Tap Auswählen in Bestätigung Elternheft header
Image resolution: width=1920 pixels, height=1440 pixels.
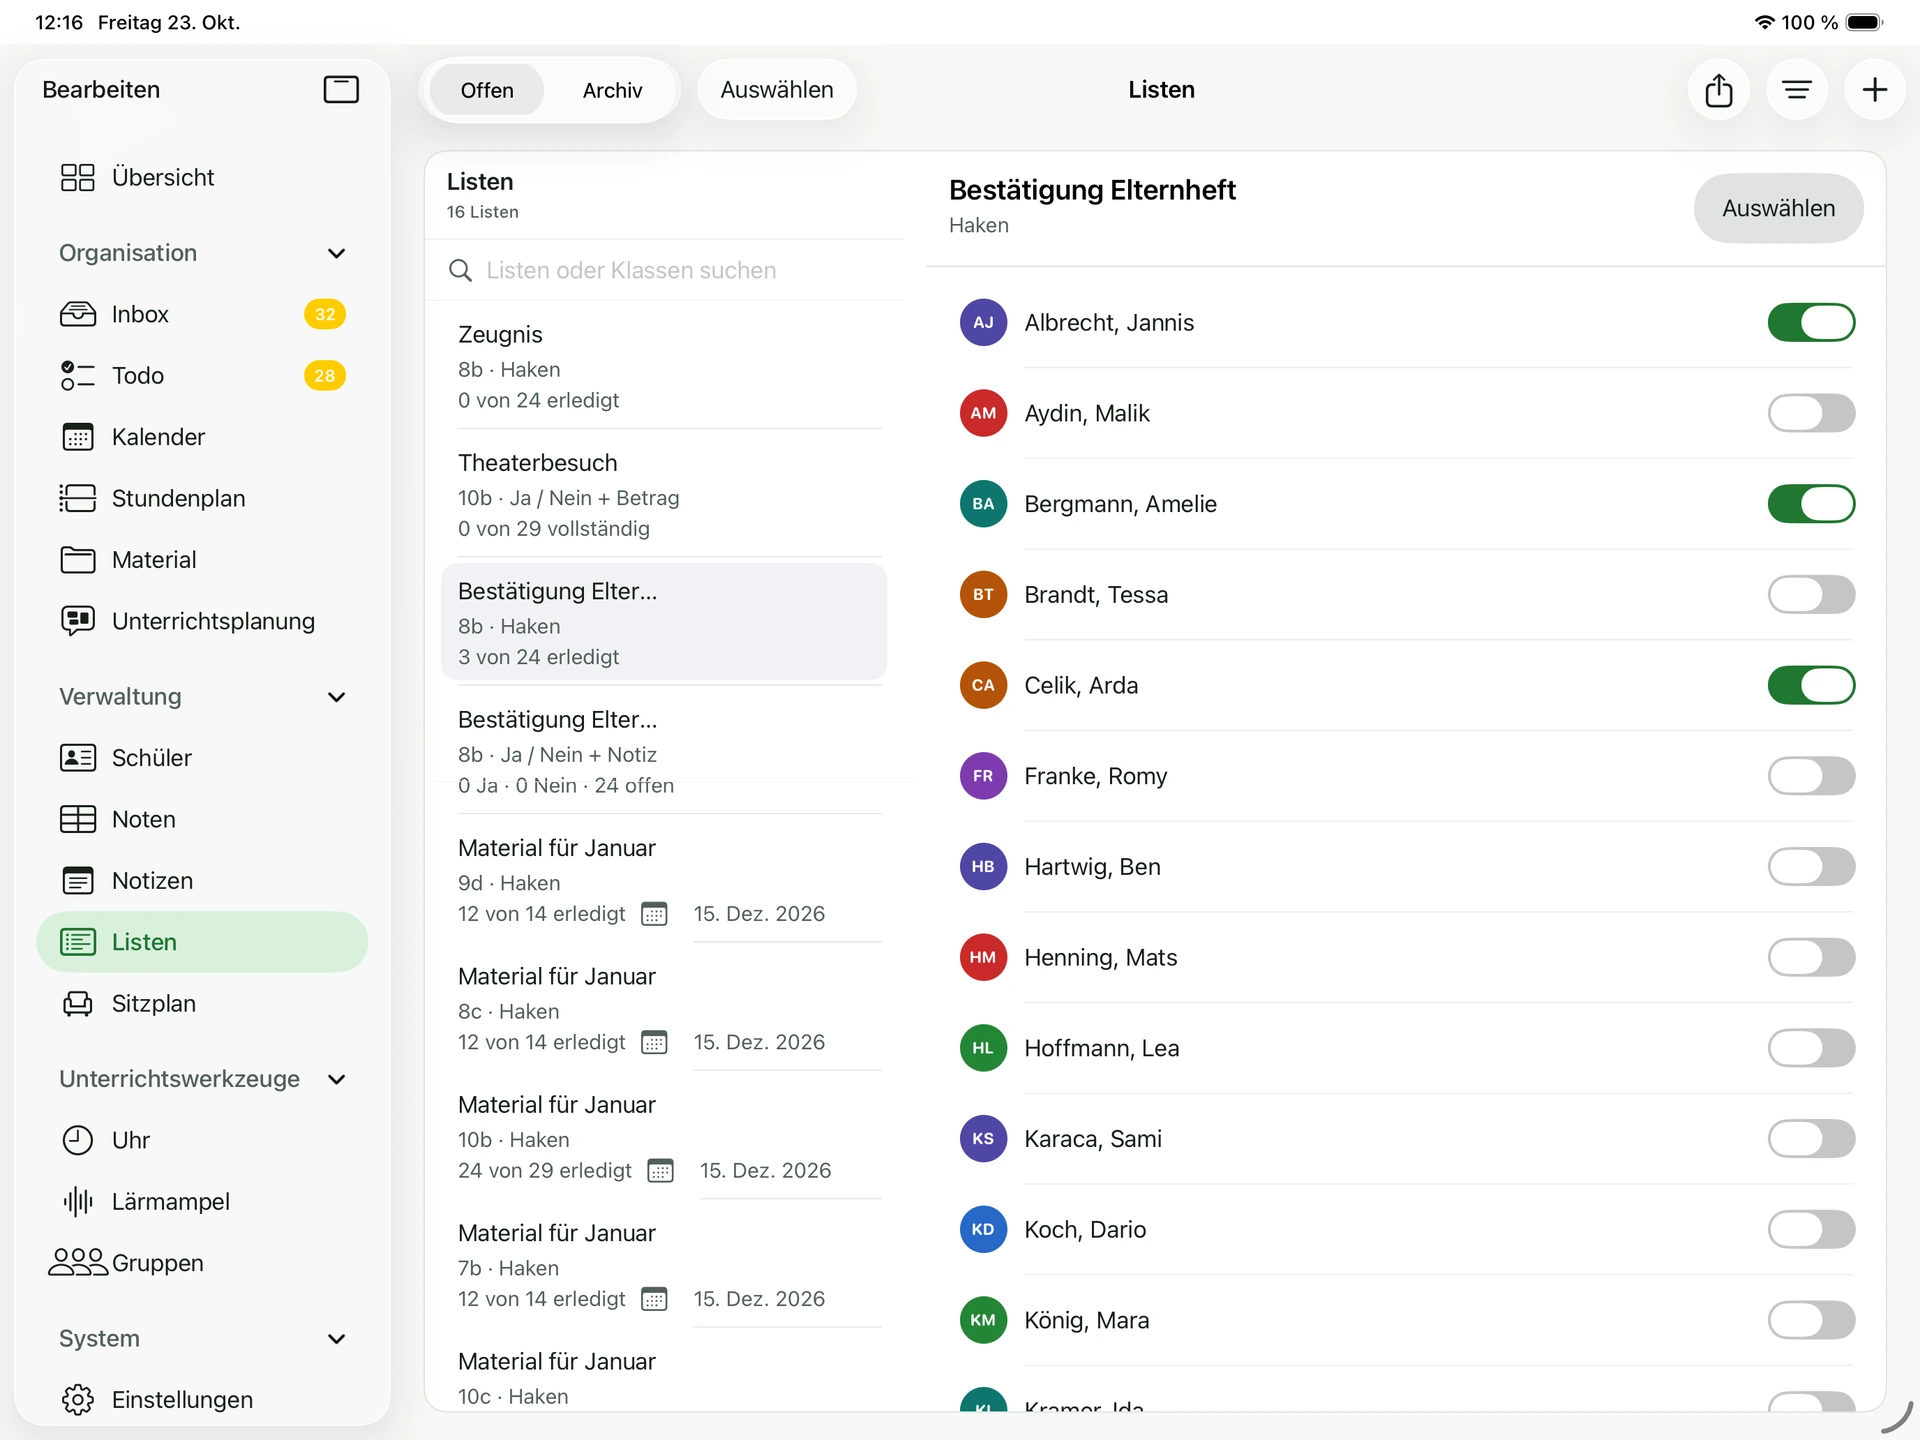tap(1778, 208)
